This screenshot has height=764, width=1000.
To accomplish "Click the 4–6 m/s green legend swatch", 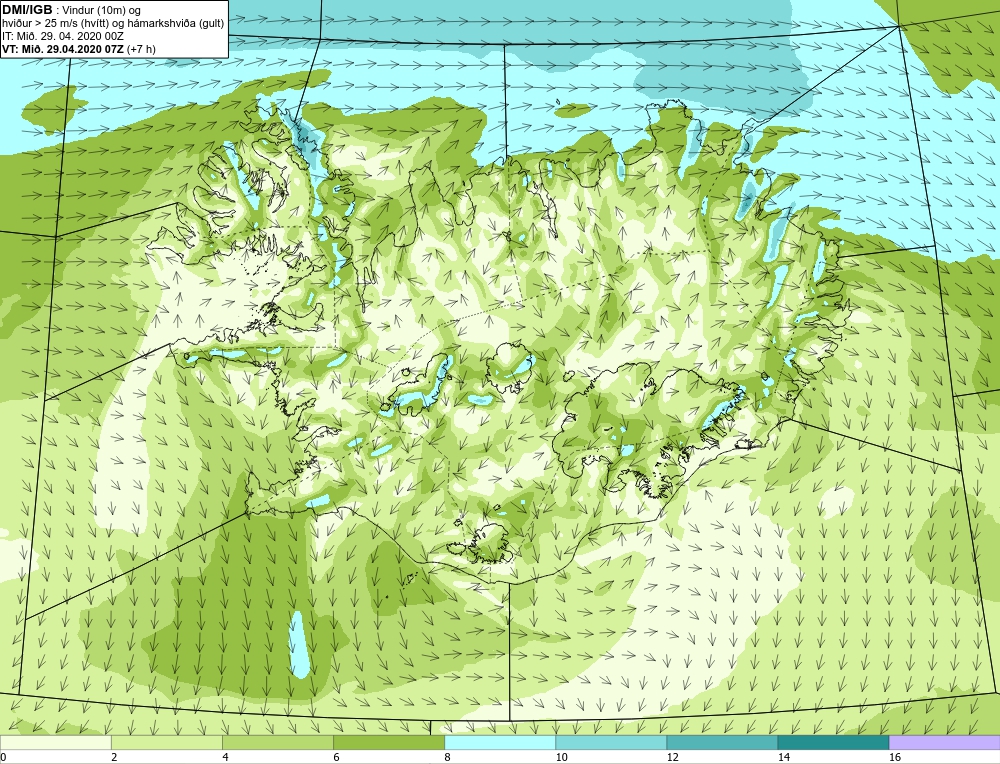I will (278, 742).
